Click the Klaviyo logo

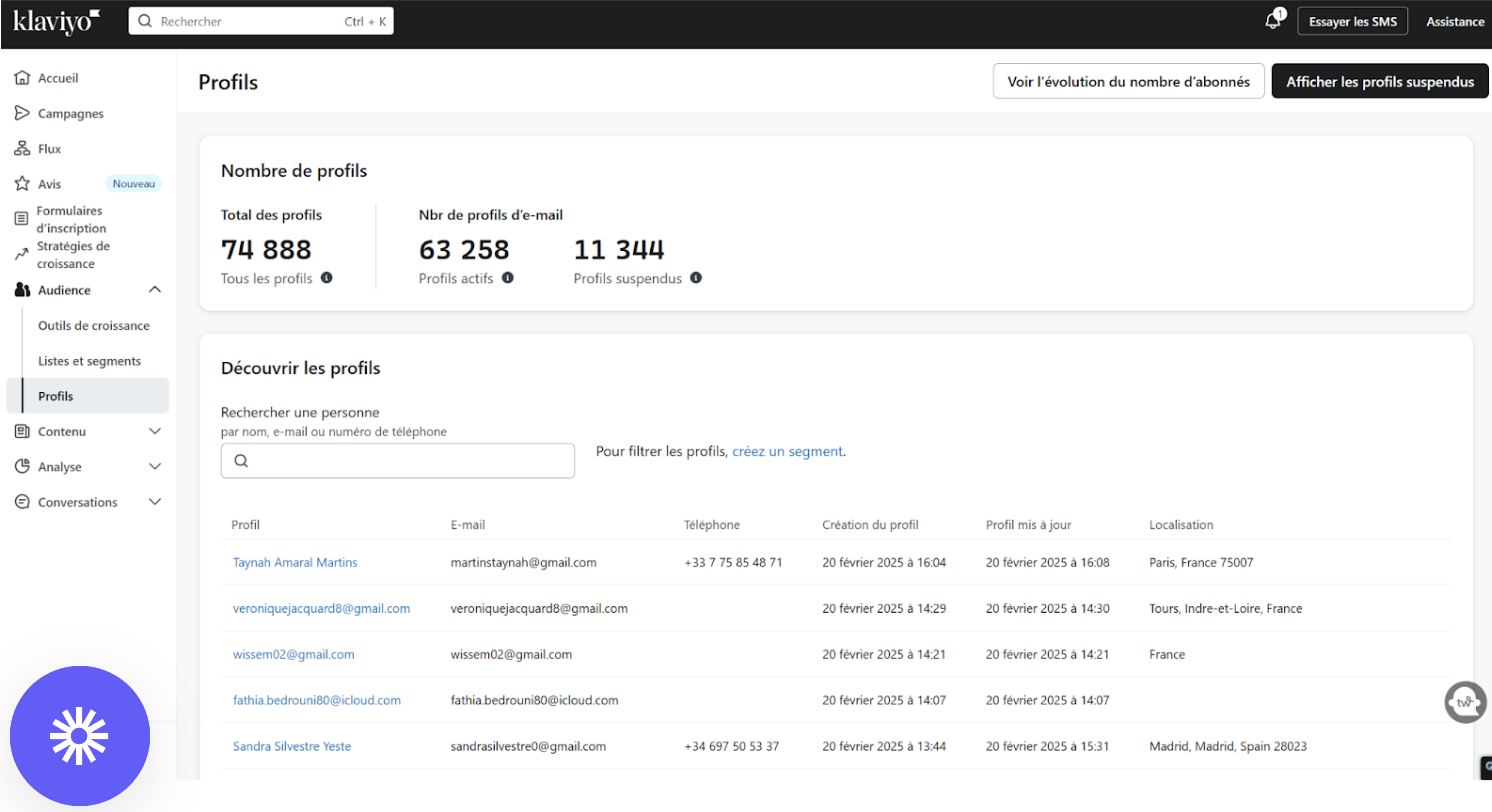click(x=56, y=21)
